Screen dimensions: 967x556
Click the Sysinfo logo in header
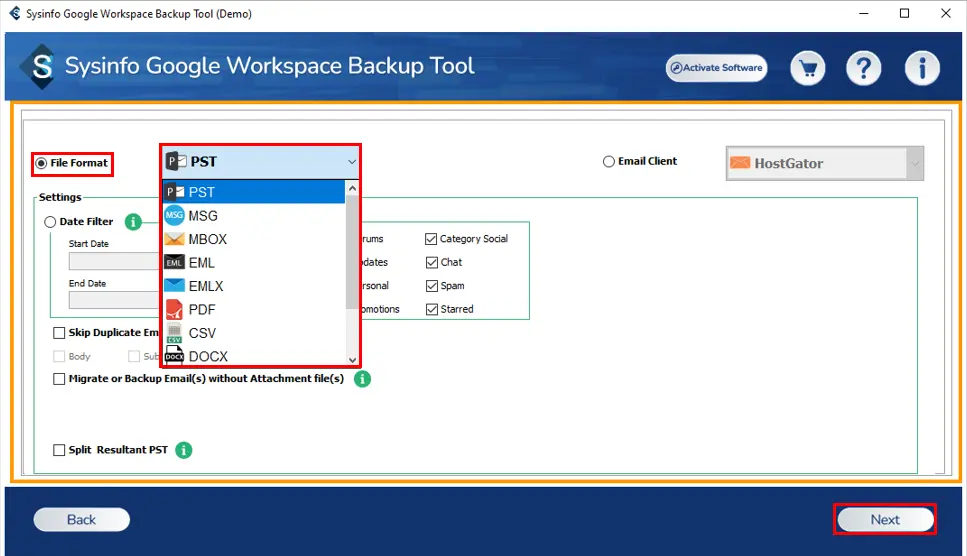(x=42, y=67)
